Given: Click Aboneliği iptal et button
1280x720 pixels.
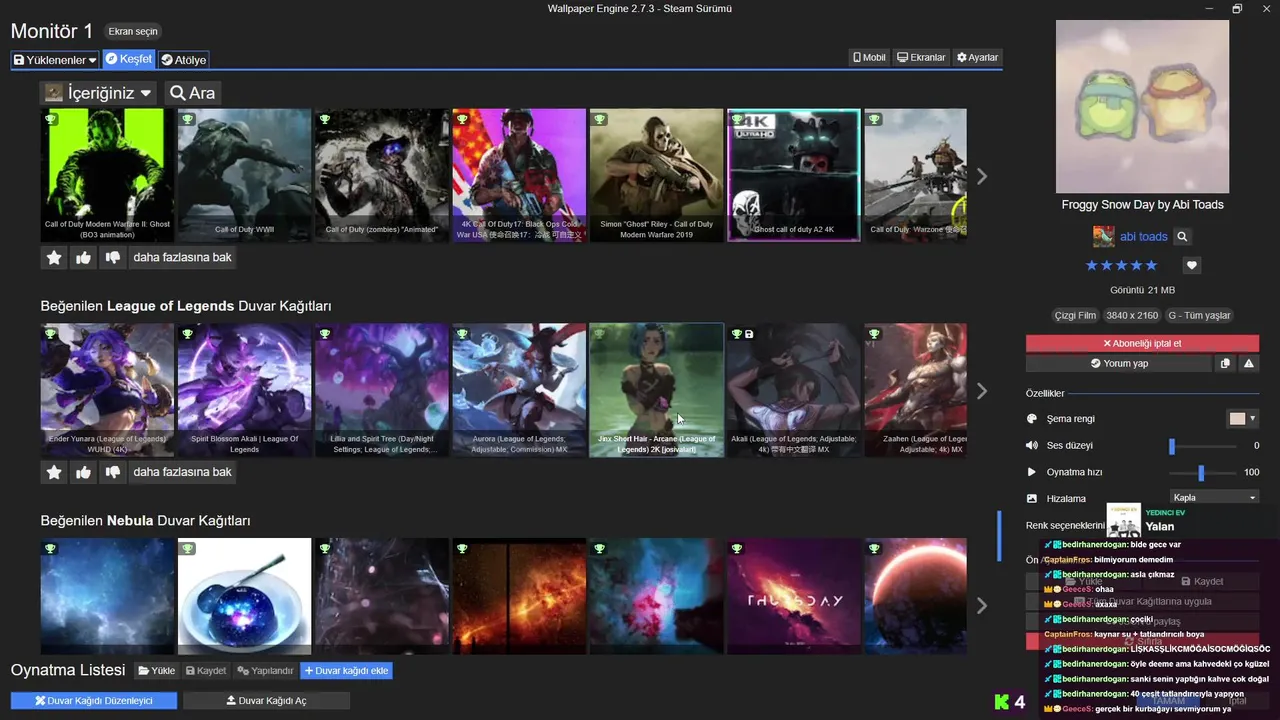Looking at the screenshot, I should 1142,343.
